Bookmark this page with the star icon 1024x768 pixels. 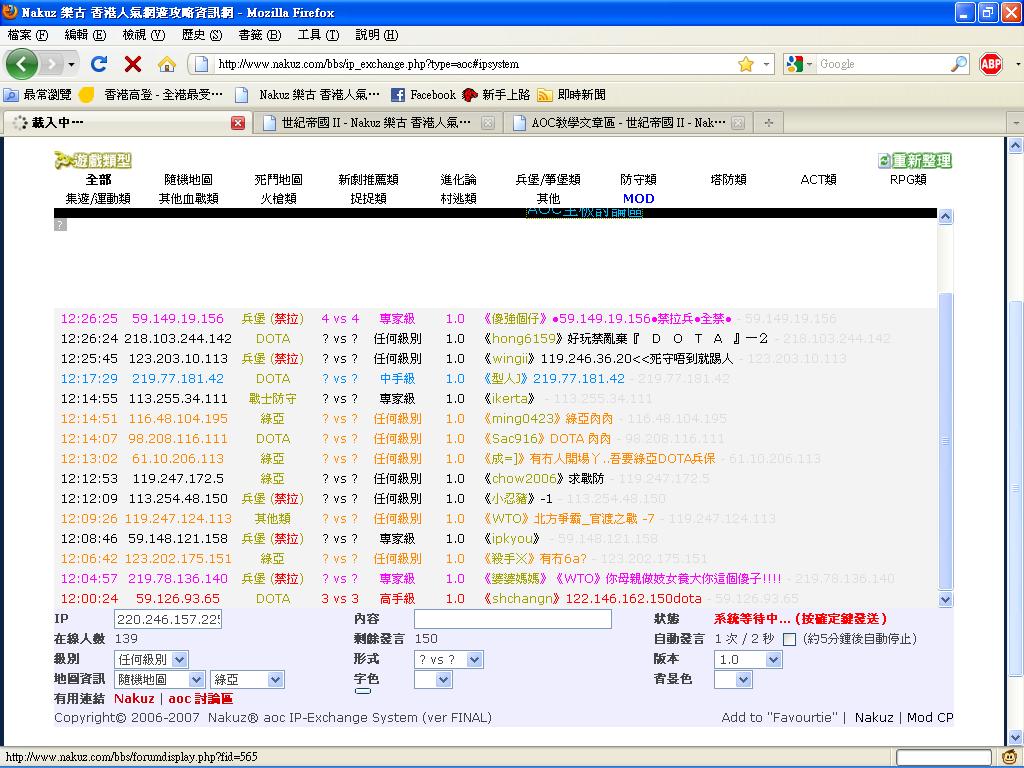pyautogui.click(x=745, y=64)
